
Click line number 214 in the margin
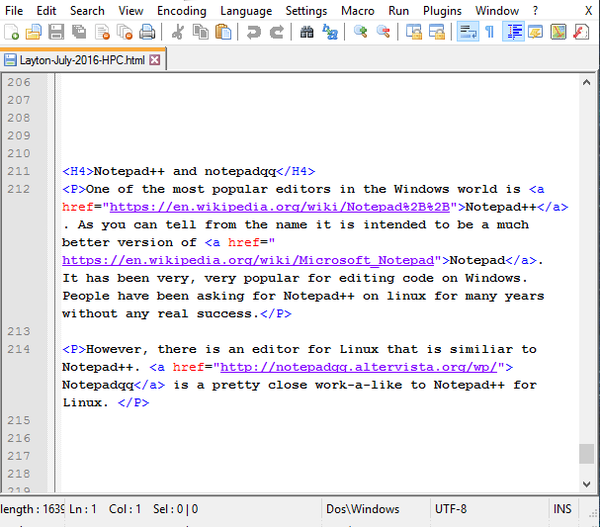[x=19, y=349]
